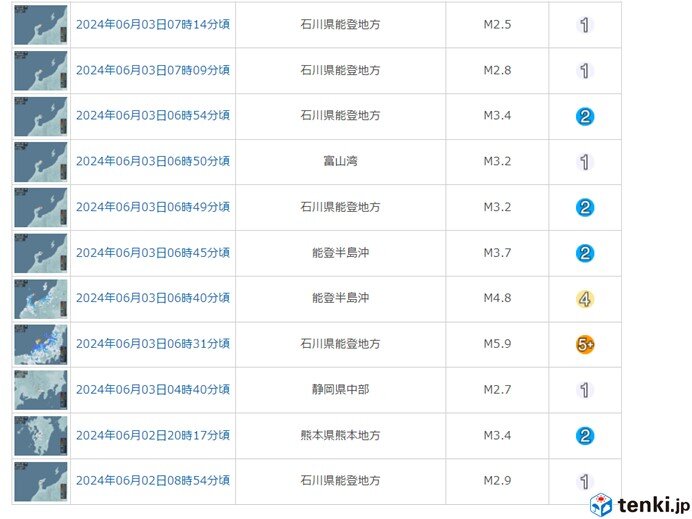This screenshot has width=692, height=519.
Task: Select M3.2 magnitude in 富山湾 row
Action: (x=497, y=162)
